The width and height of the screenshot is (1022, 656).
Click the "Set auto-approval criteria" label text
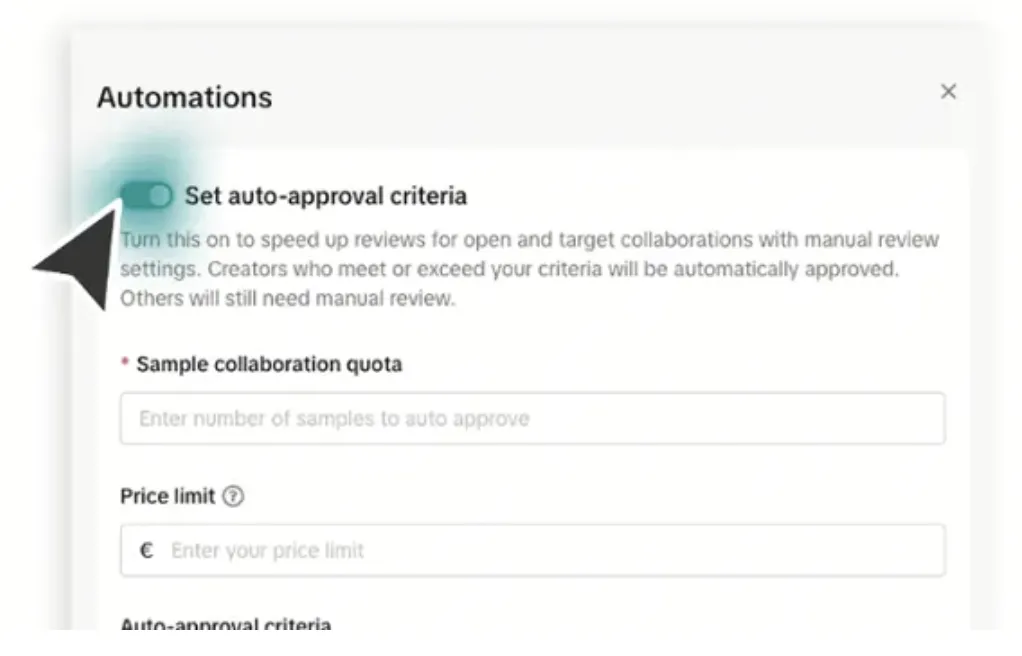coord(325,196)
